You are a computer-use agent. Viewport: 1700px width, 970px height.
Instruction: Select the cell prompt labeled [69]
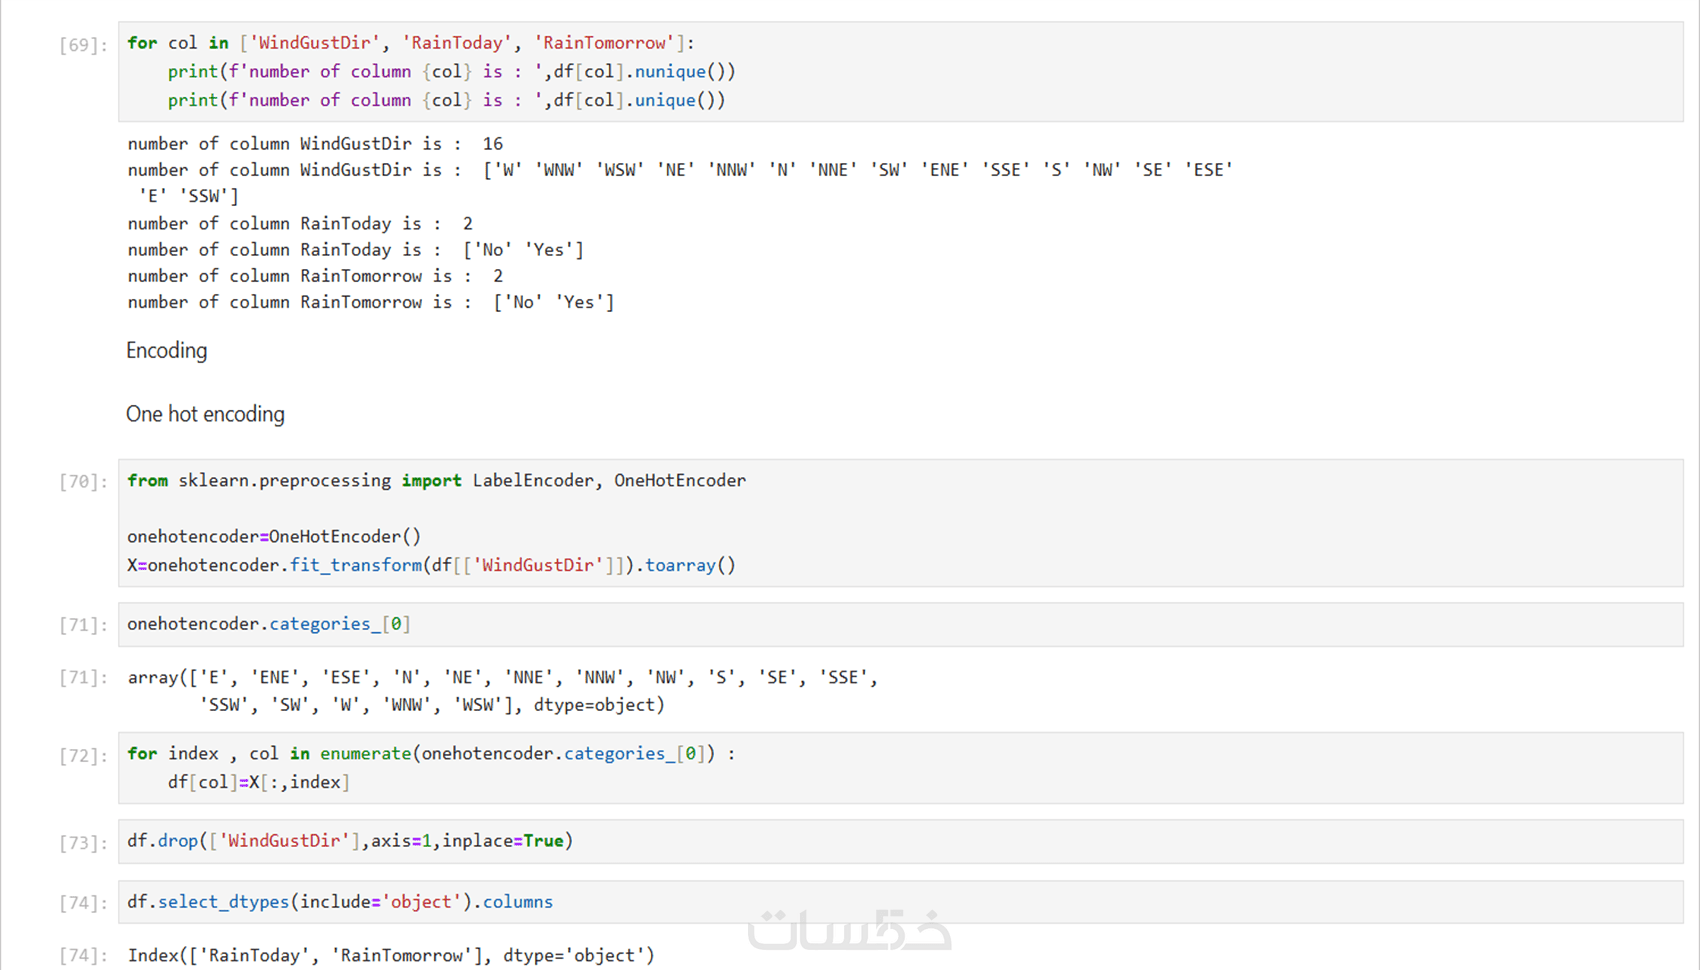(x=83, y=45)
